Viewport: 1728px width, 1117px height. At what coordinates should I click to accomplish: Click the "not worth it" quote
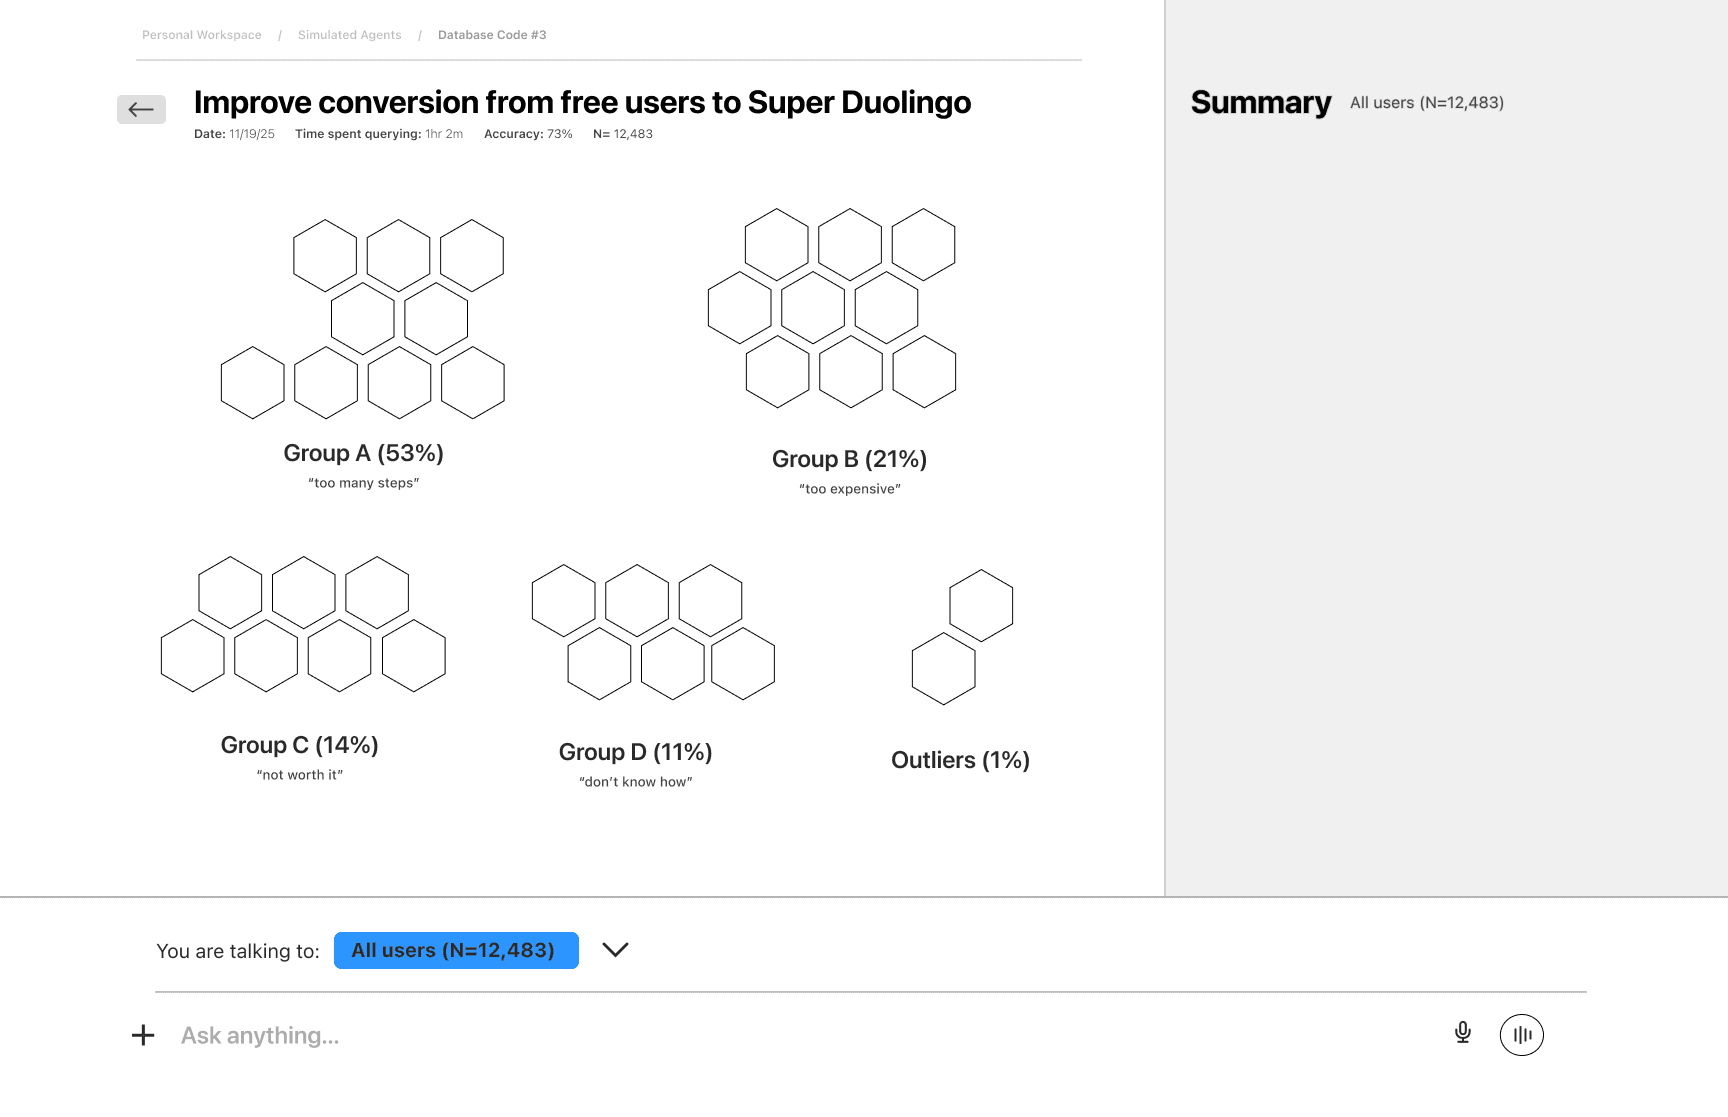point(300,775)
